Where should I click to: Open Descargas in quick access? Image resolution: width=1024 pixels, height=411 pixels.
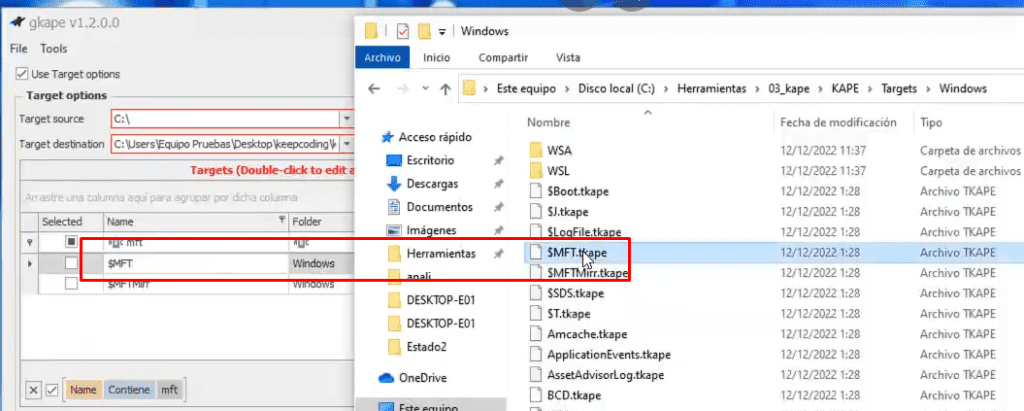[x=432, y=184]
